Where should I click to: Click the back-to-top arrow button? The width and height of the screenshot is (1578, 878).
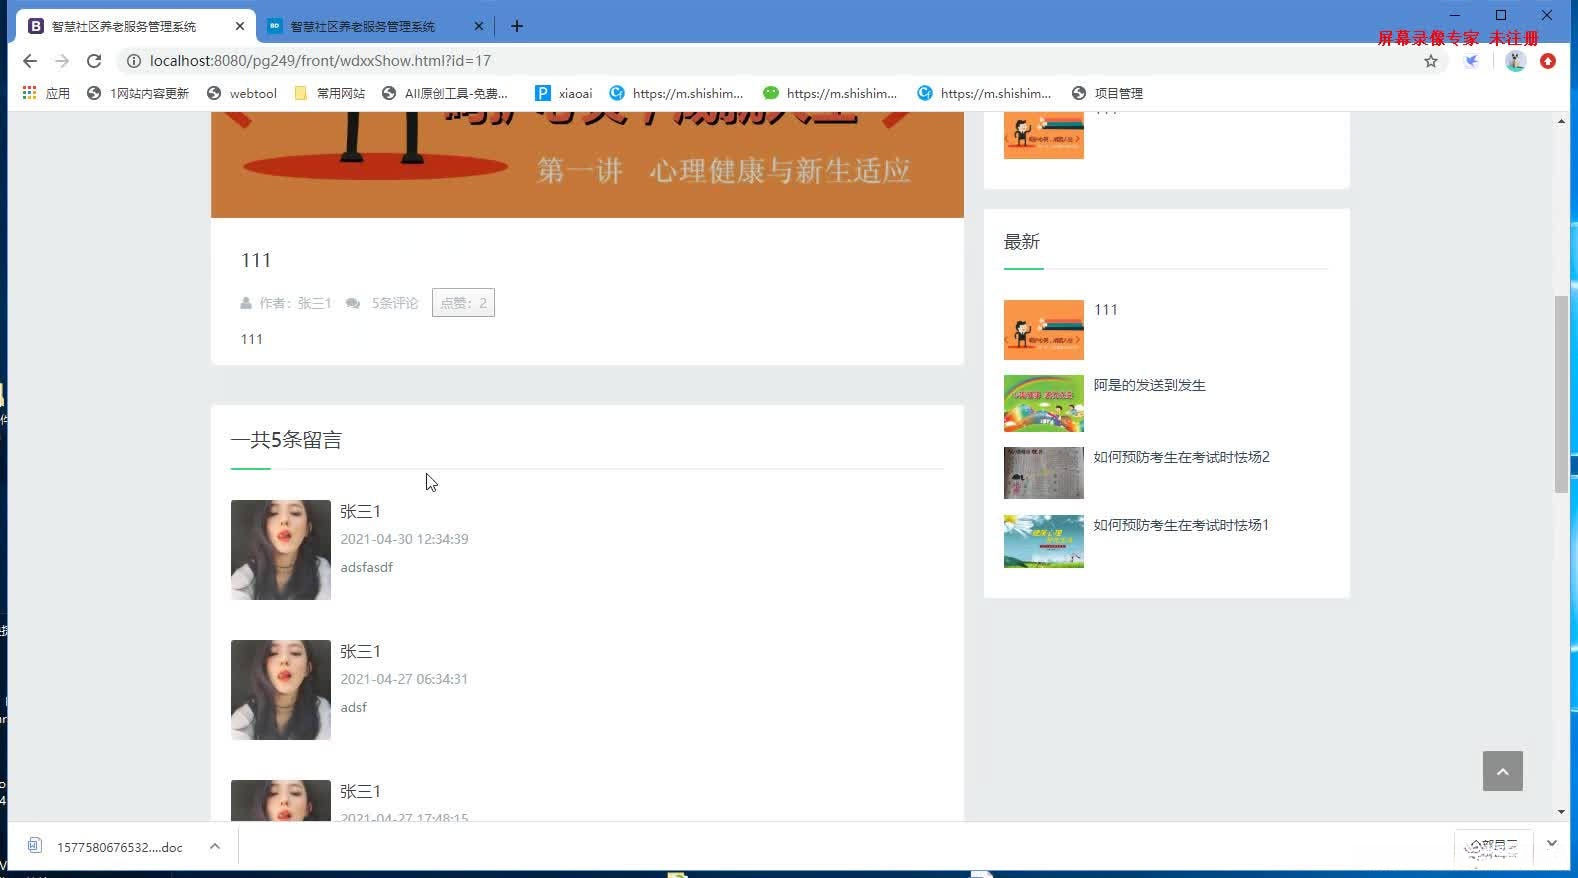(1502, 771)
